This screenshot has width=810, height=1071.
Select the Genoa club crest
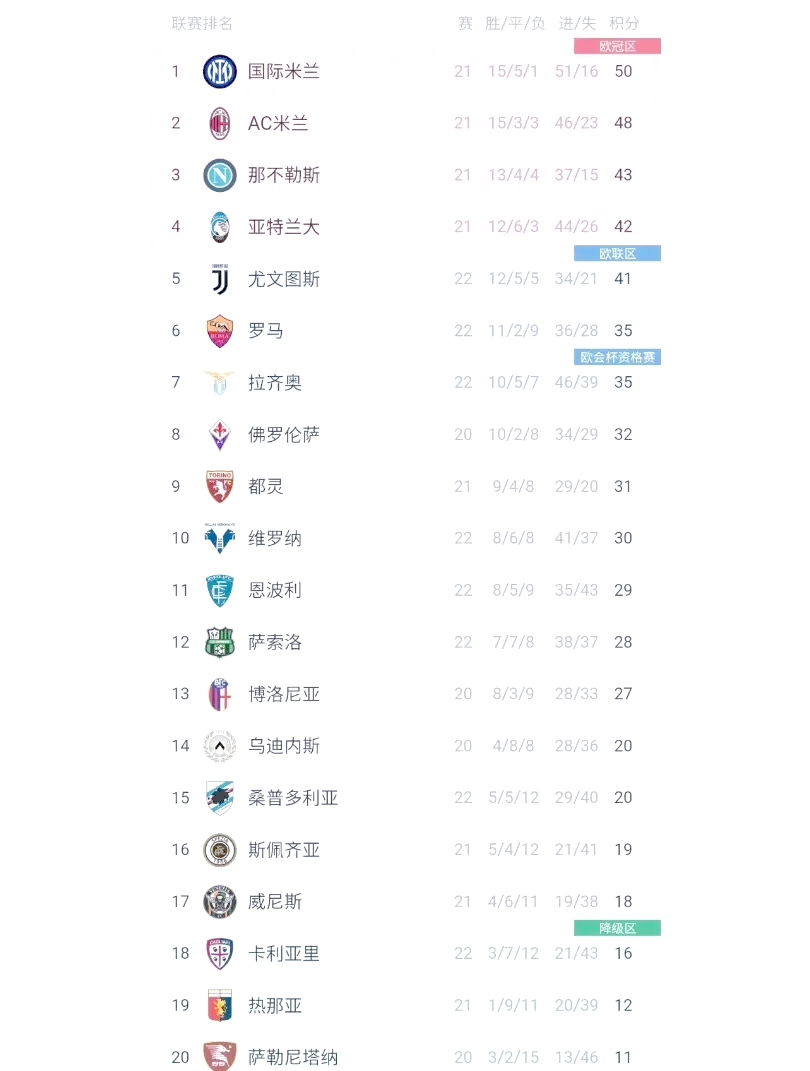(x=220, y=1005)
